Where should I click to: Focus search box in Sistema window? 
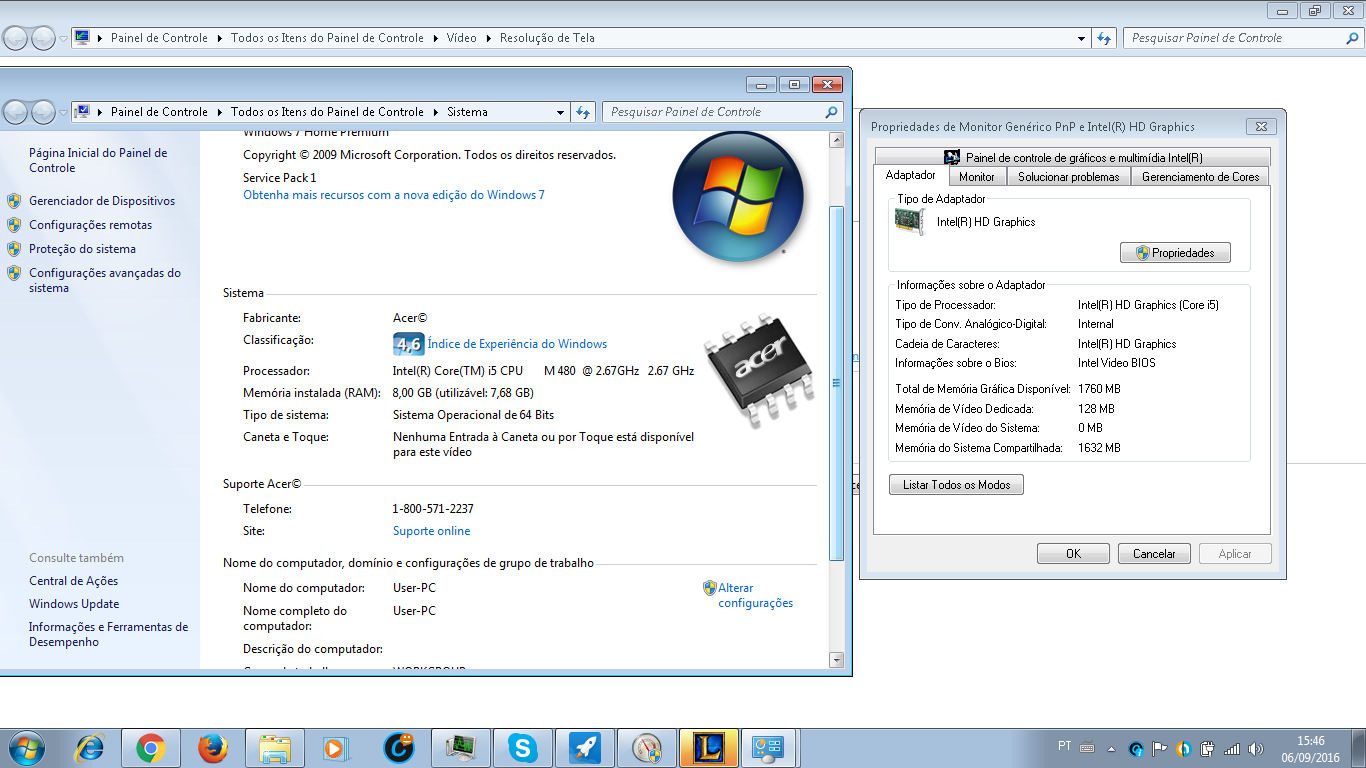[713, 112]
